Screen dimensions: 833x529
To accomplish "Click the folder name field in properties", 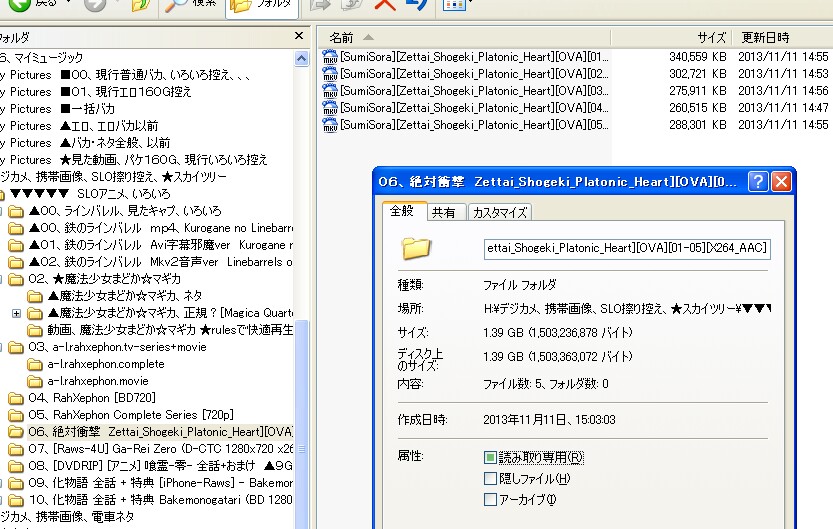I will point(627,249).
